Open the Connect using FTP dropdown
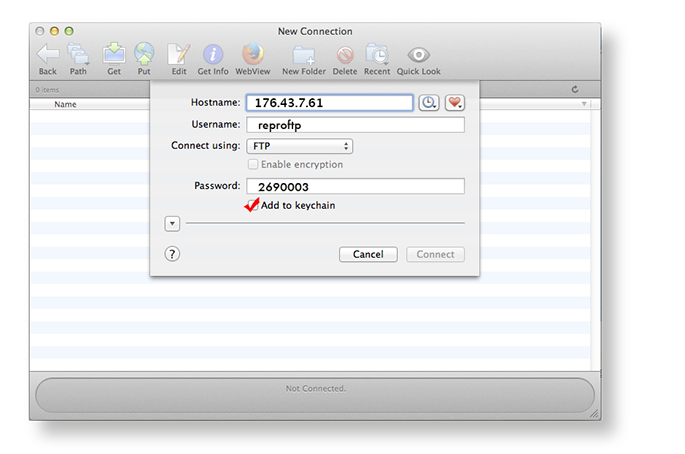 [300, 146]
